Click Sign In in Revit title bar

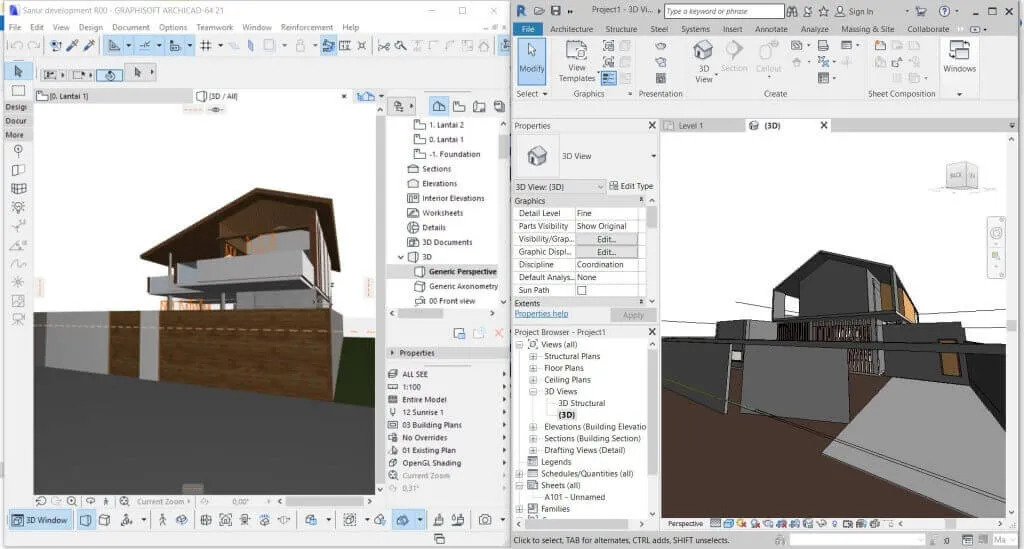point(861,12)
